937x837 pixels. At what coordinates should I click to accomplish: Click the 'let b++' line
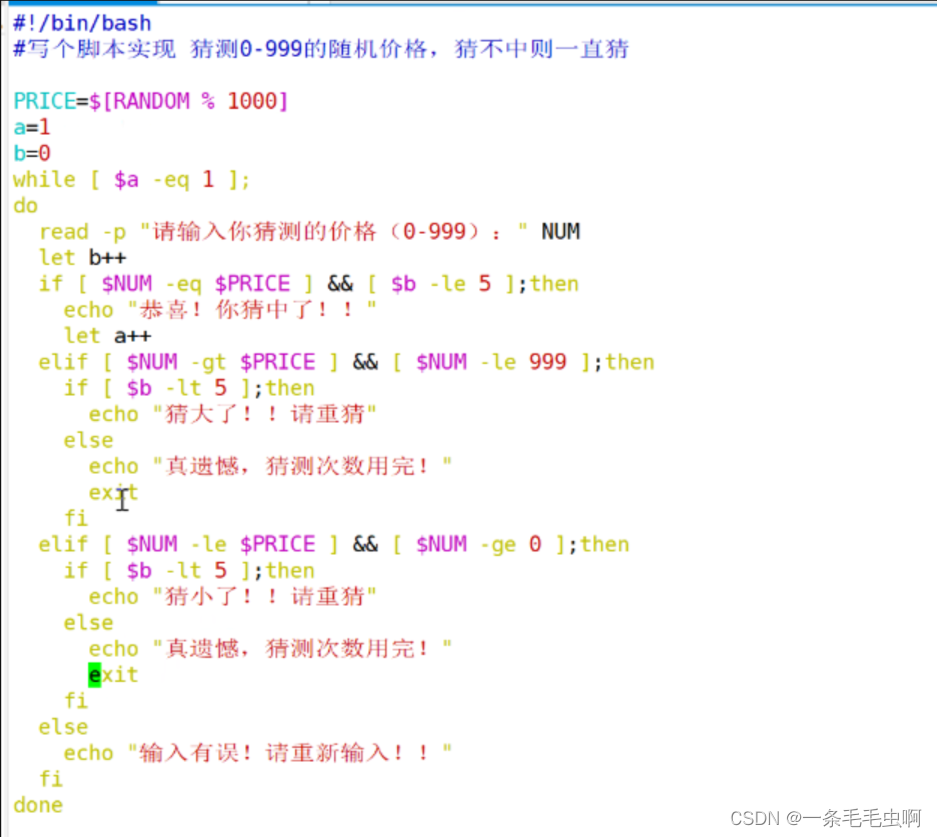pos(82,257)
